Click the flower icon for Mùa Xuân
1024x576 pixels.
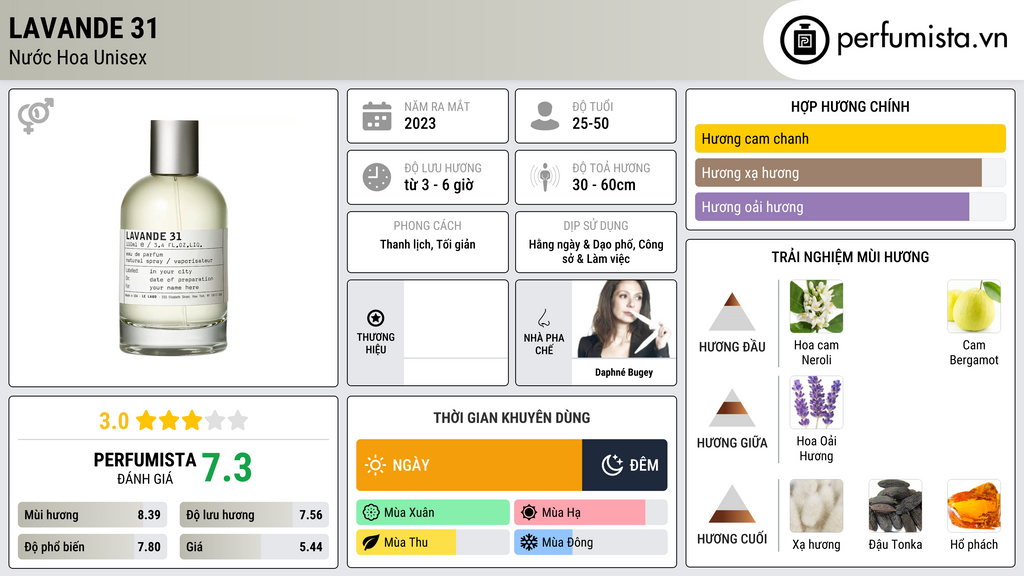pyautogui.click(x=371, y=512)
